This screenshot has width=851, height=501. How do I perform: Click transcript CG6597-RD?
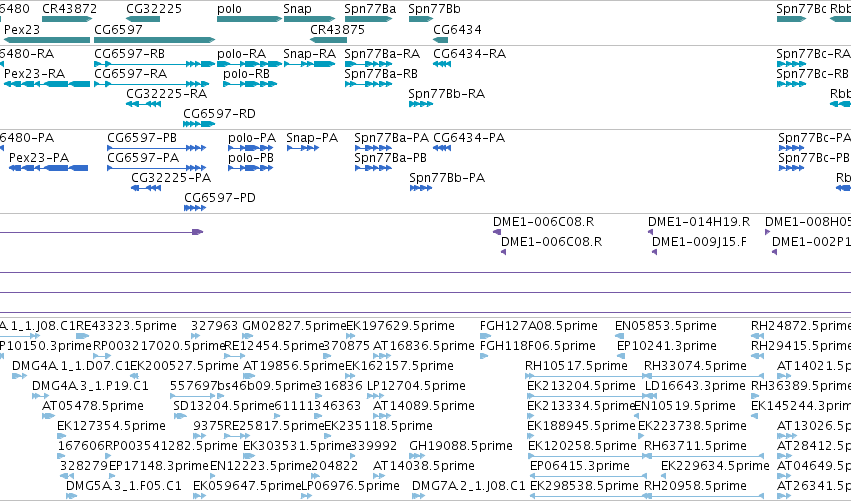point(199,124)
